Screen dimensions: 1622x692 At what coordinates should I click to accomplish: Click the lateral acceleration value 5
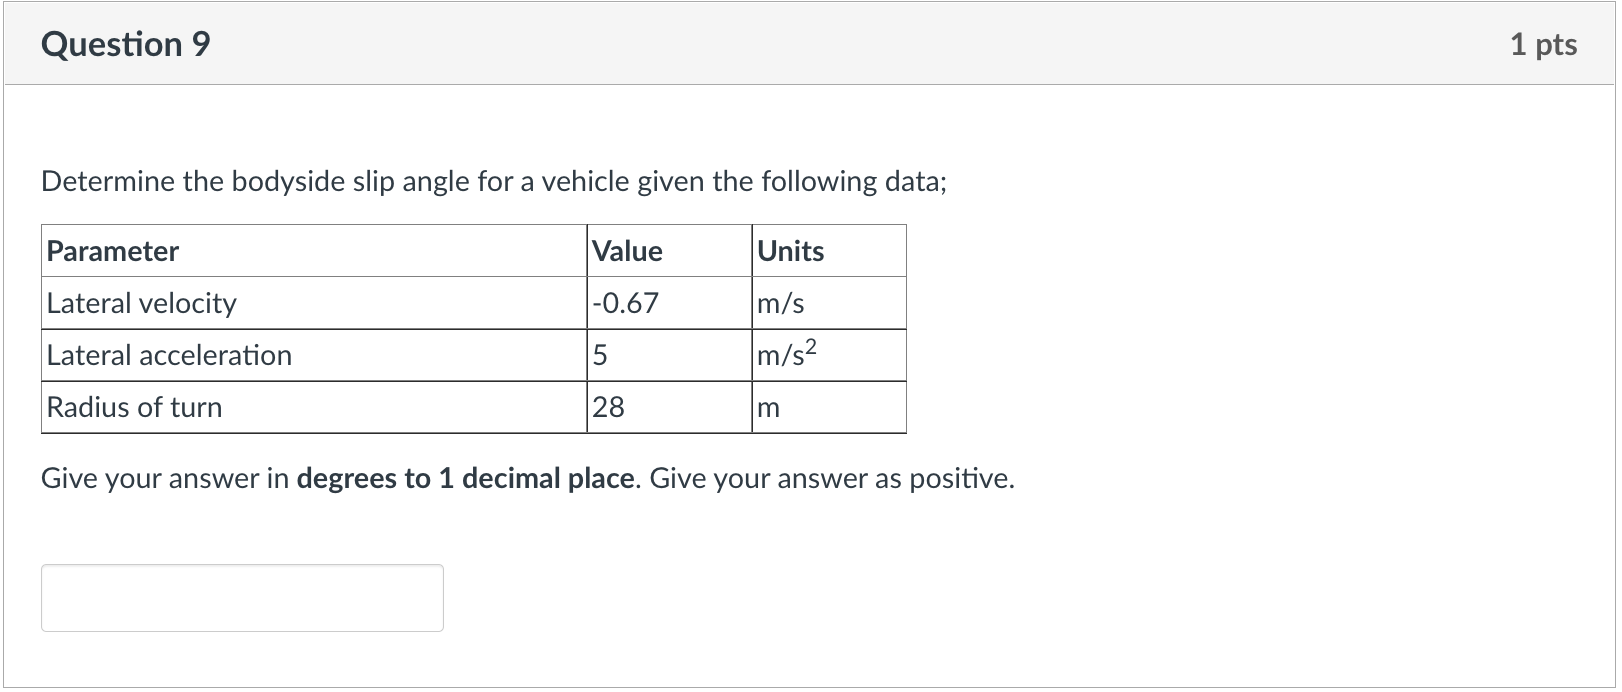pyautogui.click(x=669, y=355)
